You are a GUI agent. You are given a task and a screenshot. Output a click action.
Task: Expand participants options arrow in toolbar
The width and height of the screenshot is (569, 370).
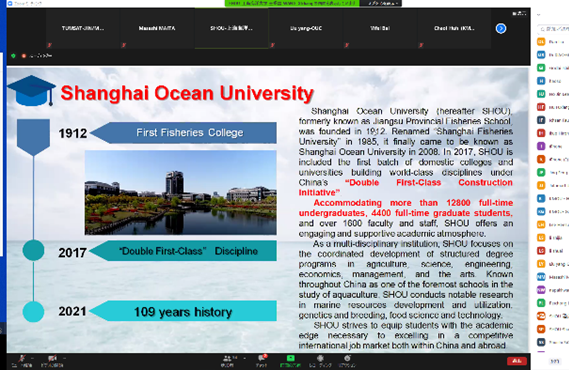(x=244, y=358)
